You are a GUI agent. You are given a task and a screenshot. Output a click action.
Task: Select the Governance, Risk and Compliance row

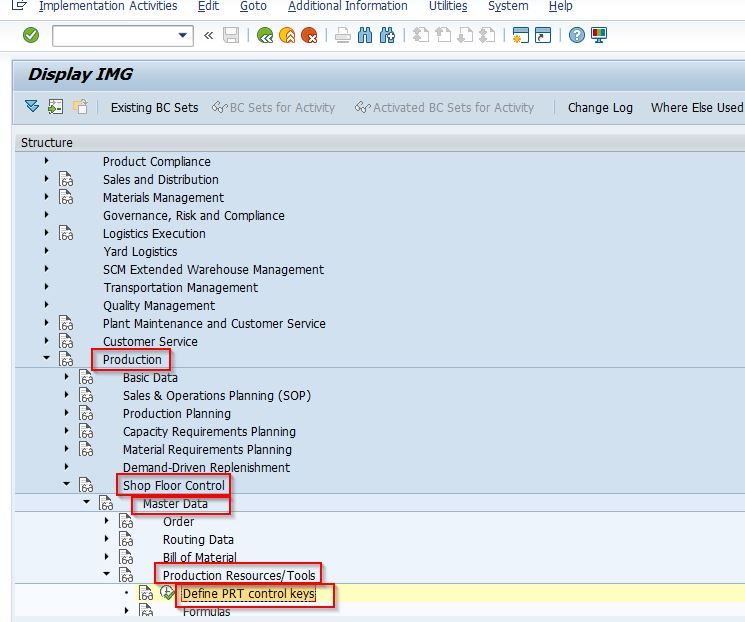(x=194, y=216)
